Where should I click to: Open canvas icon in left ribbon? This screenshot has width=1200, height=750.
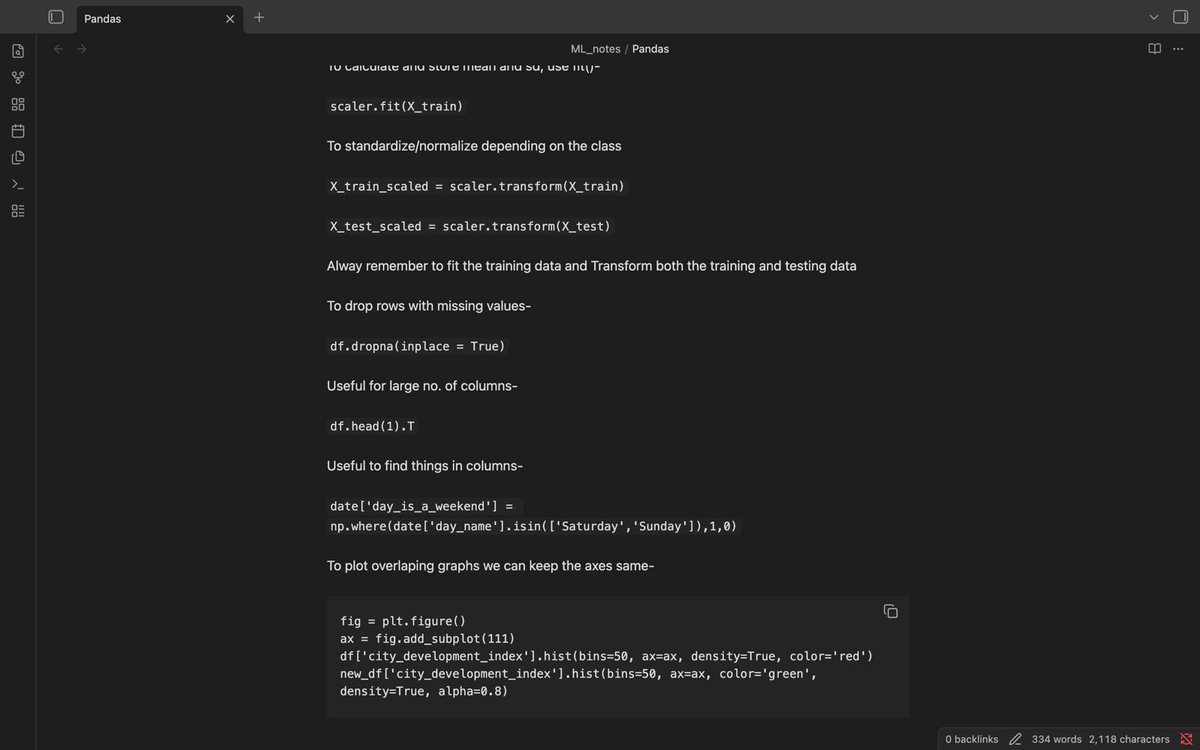point(18,104)
